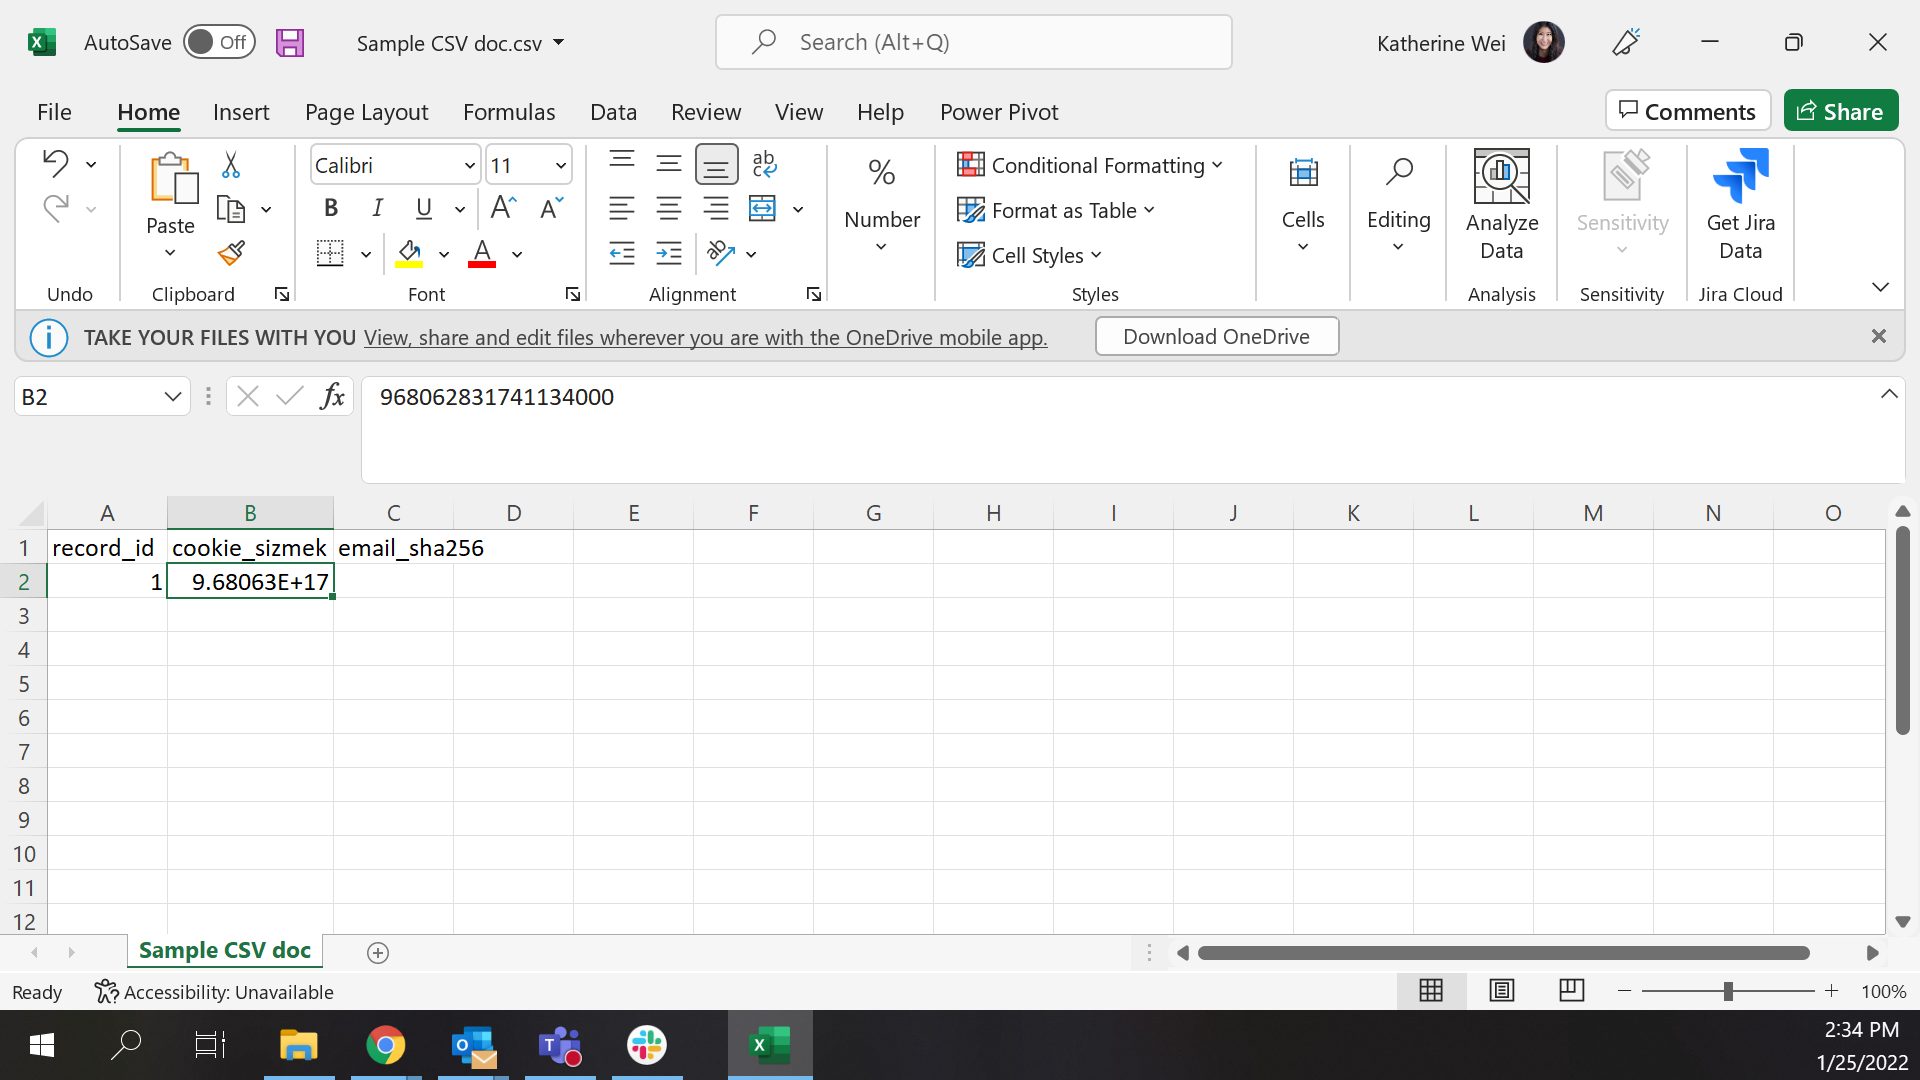Screen dimensions: 1920x1080
Task: Open the font name dropdown
Action: point(469,164)
